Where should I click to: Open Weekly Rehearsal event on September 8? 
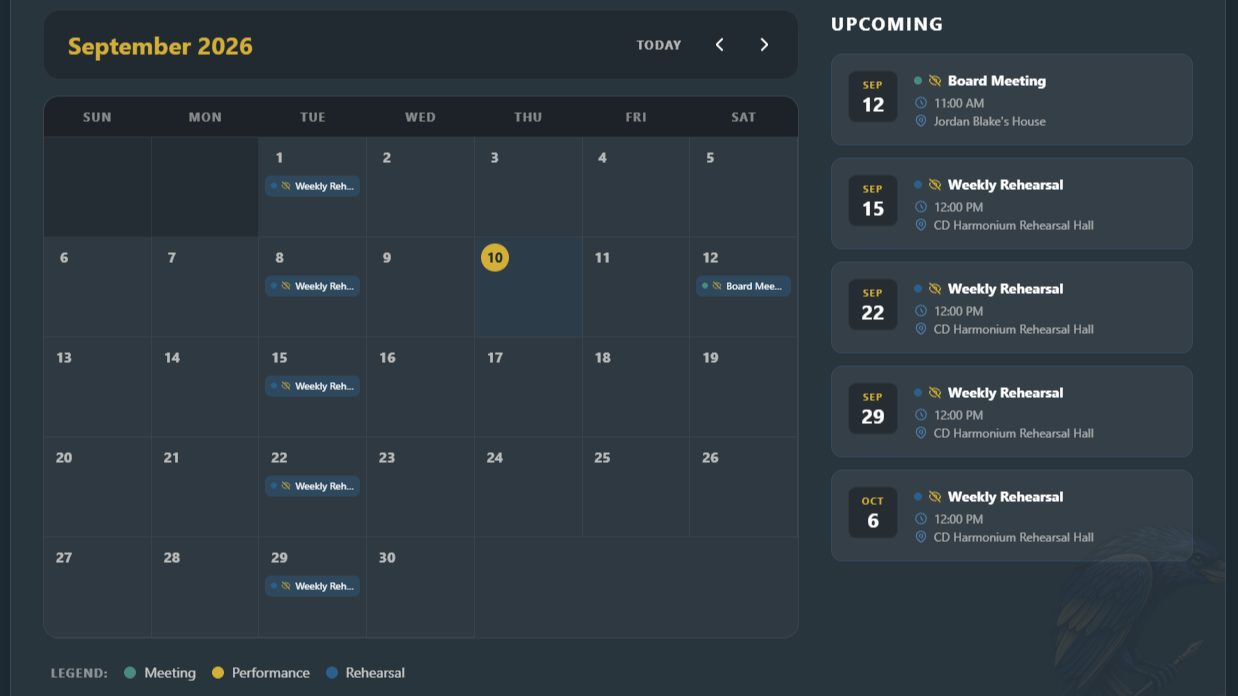click(312, 286)
